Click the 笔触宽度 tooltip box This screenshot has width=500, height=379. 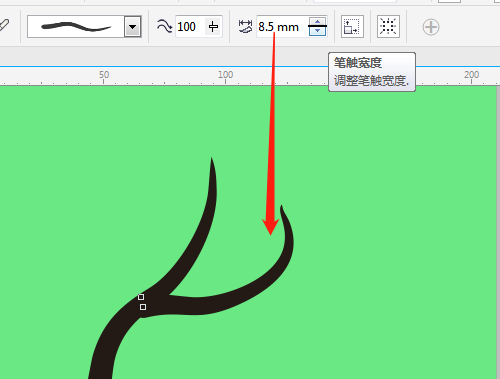click(372, 72)
